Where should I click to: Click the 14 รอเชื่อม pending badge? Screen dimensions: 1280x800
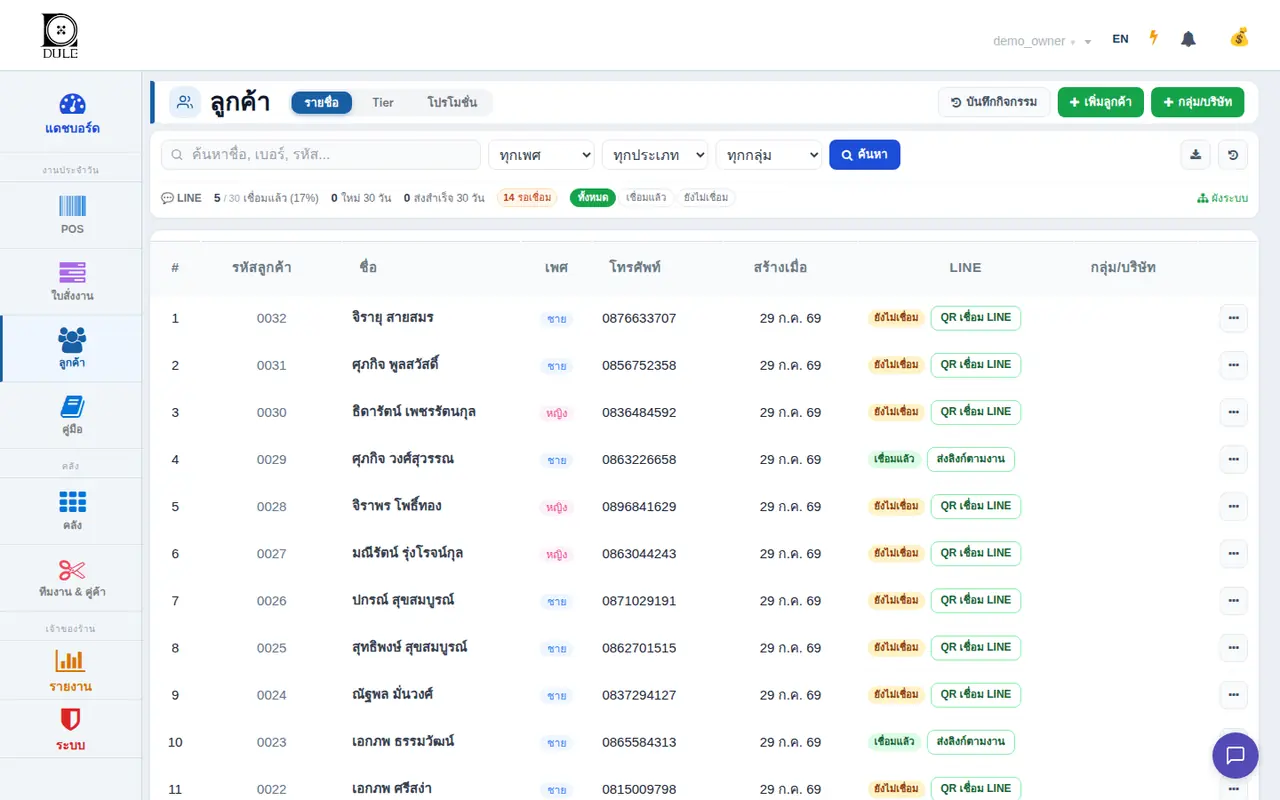click(527, 198)
